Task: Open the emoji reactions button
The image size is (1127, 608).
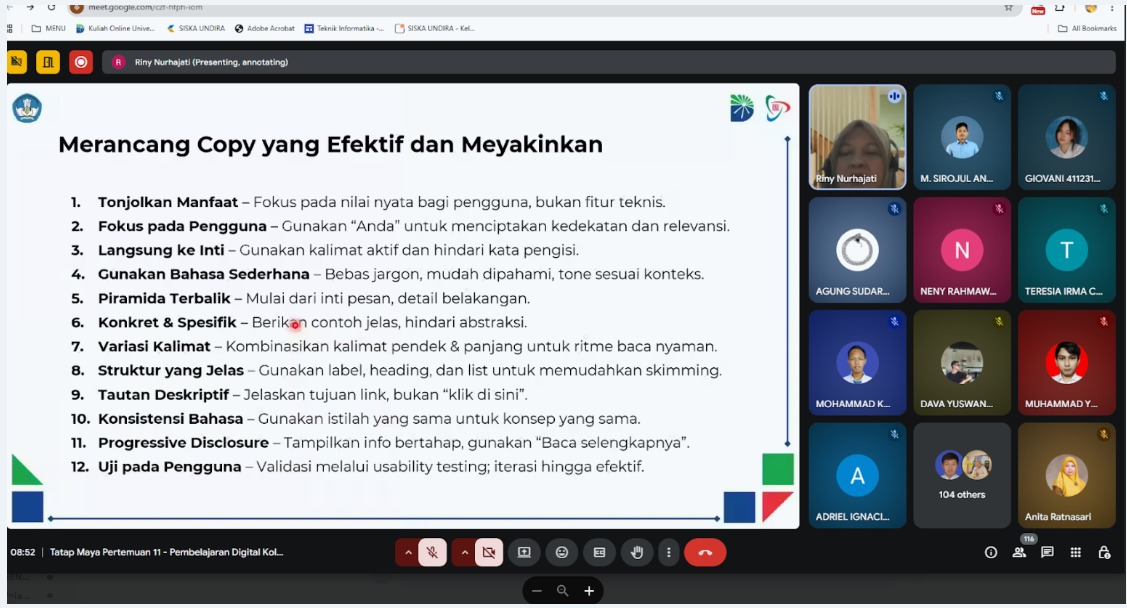Action: pos(562,553)
